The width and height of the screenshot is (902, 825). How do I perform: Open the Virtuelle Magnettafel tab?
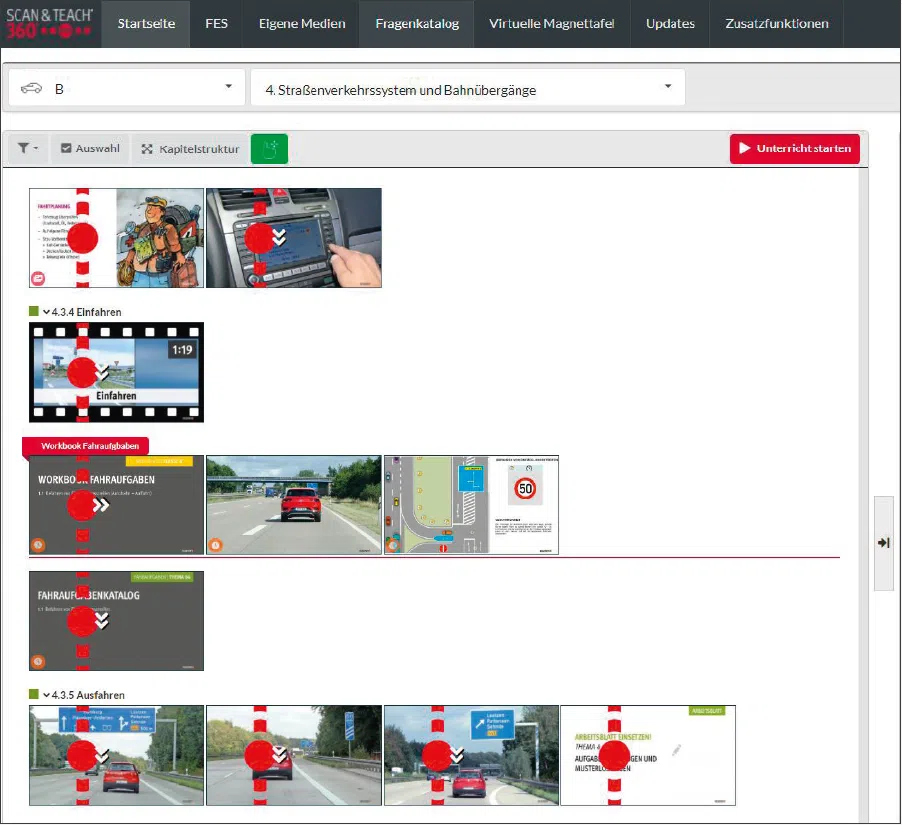click(x=552, y=24)
